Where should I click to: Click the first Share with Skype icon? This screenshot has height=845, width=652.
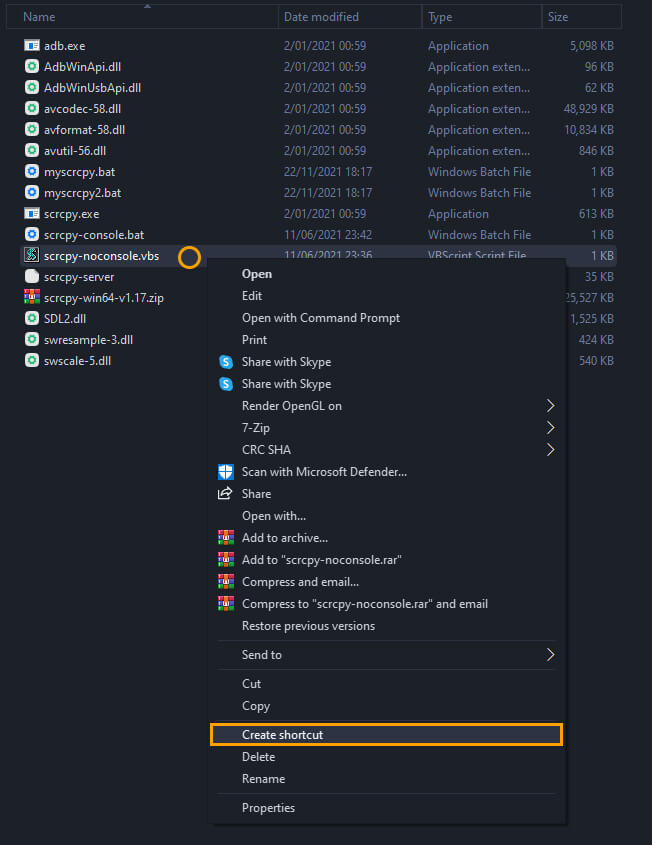(x=226, y=362)
